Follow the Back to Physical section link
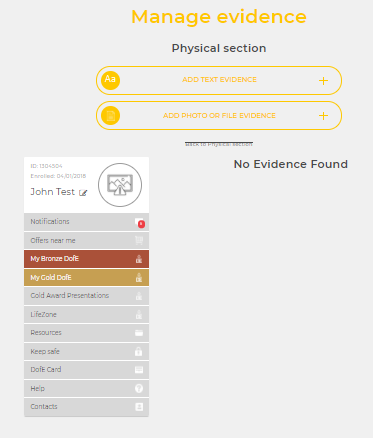This screenshot has height=438, width=373. point(219,144)
